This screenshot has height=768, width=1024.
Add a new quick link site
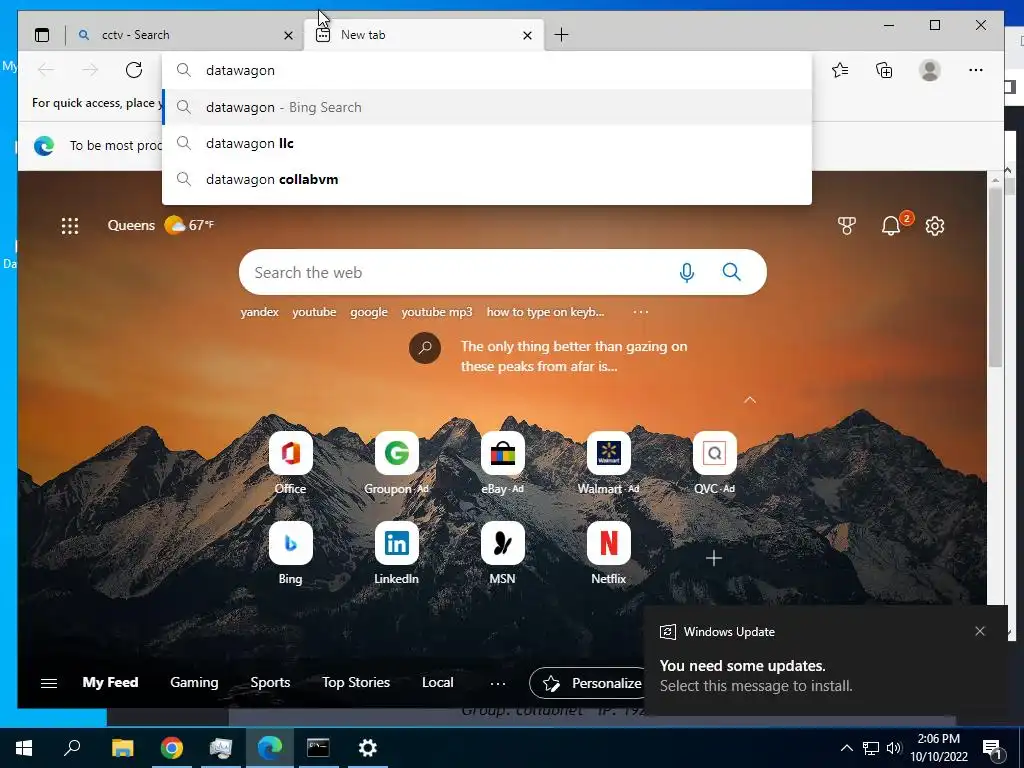714,558
